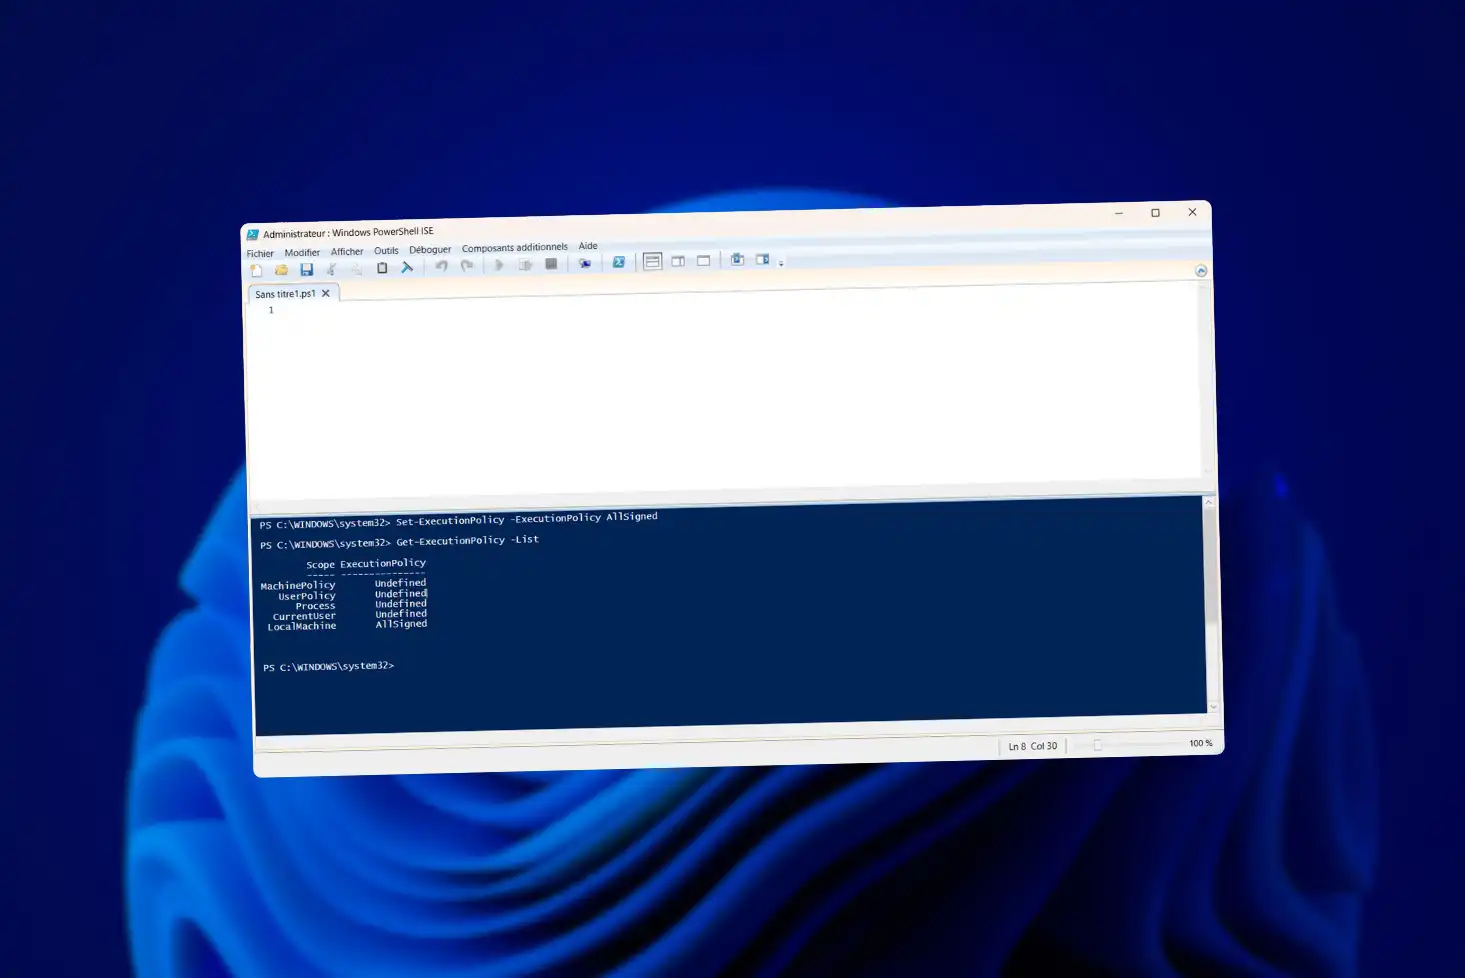Click the PowerShell ISE title bar app icon
1465x978 pixels.
pyautogui.click(x=252, y=235)
